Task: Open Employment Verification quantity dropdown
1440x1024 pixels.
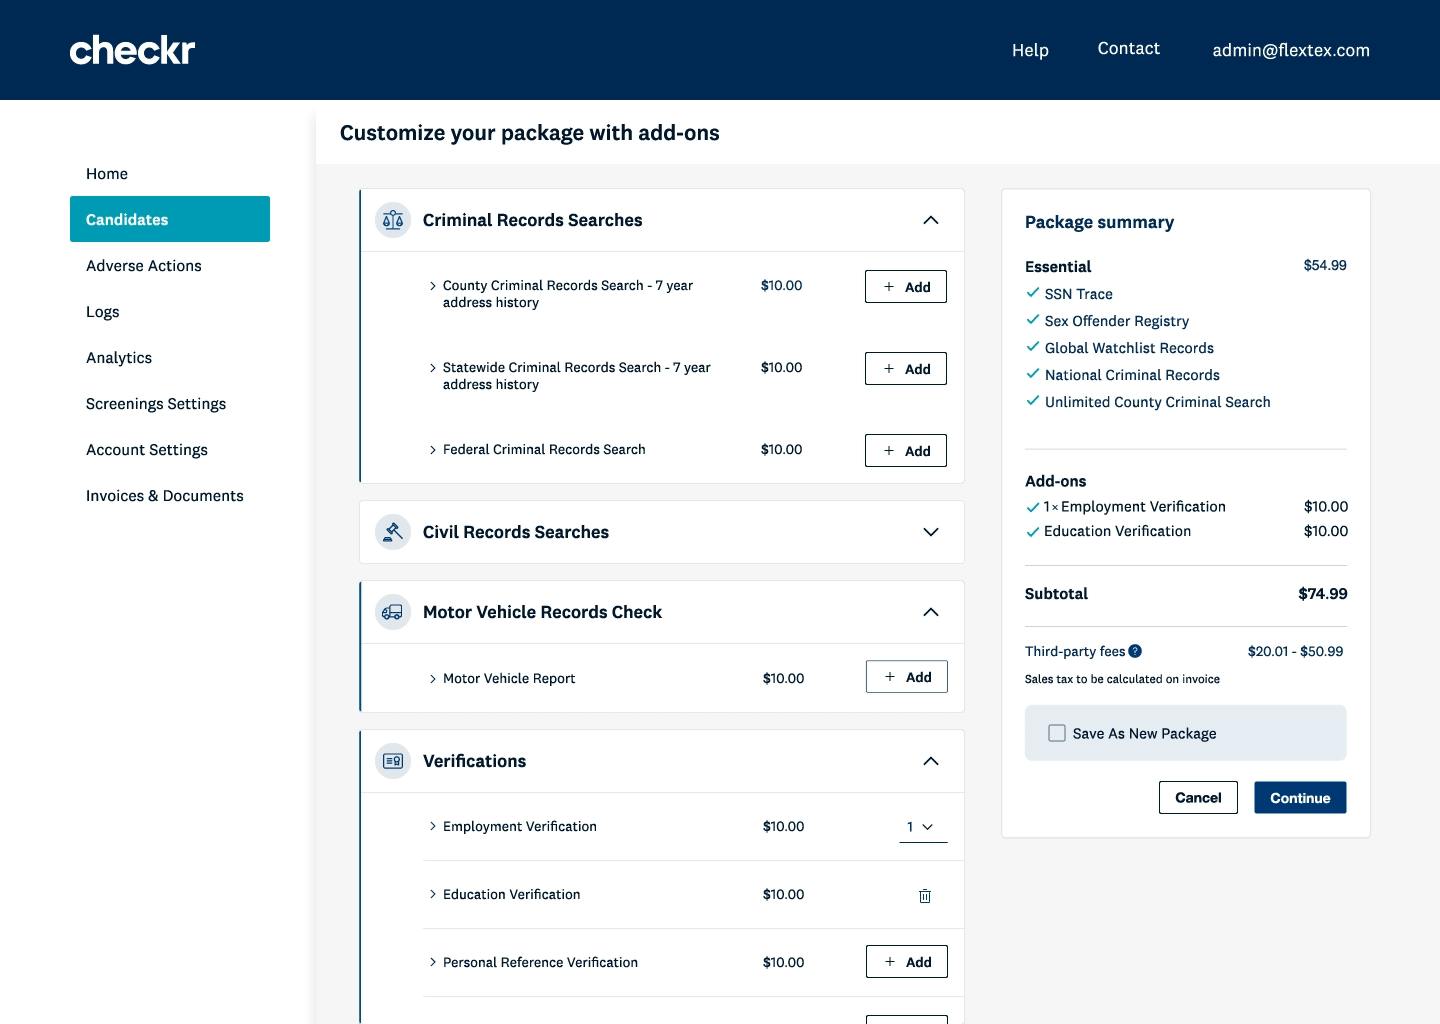Action: (x=923, y=827)
